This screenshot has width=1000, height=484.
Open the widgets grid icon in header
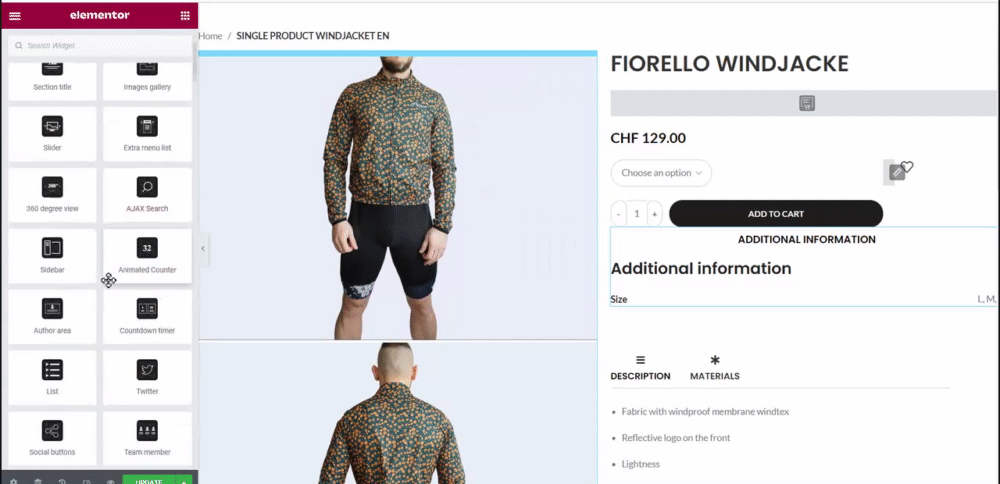click(185, 15)
